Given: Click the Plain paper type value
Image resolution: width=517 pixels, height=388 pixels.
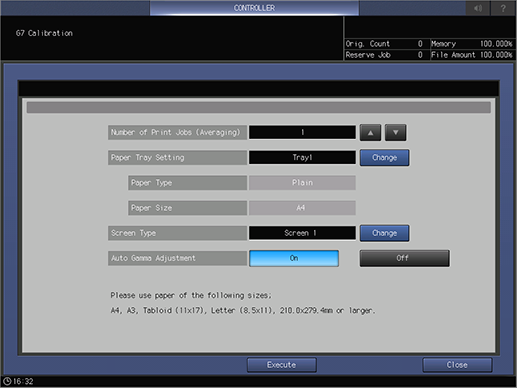Looking at the screenshot, I should pyautogui.click(x=302, y=183).
